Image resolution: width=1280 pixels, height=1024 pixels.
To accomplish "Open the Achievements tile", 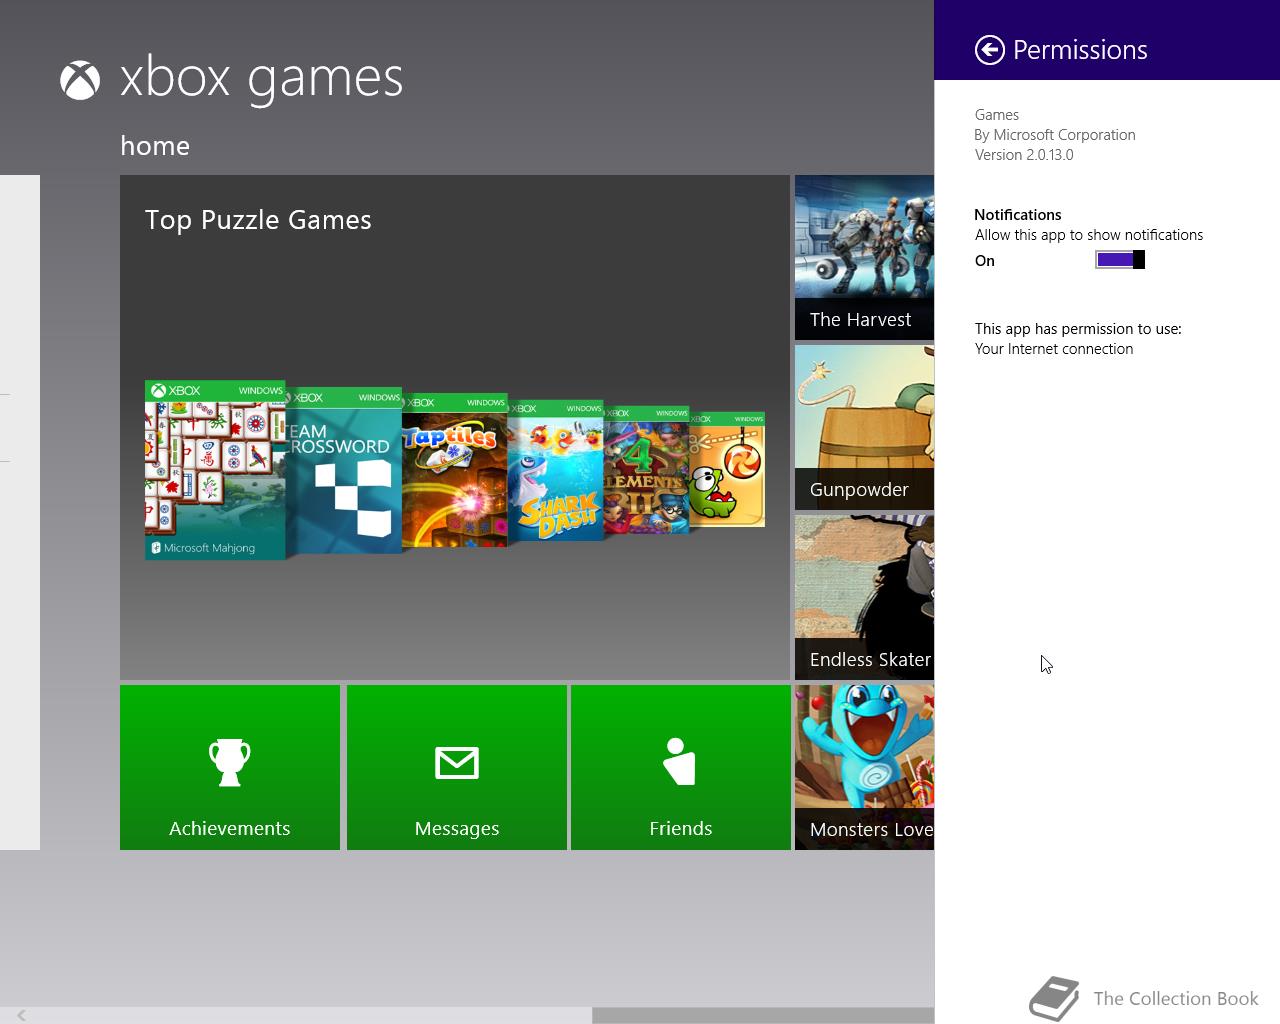I will coord(230,767).
